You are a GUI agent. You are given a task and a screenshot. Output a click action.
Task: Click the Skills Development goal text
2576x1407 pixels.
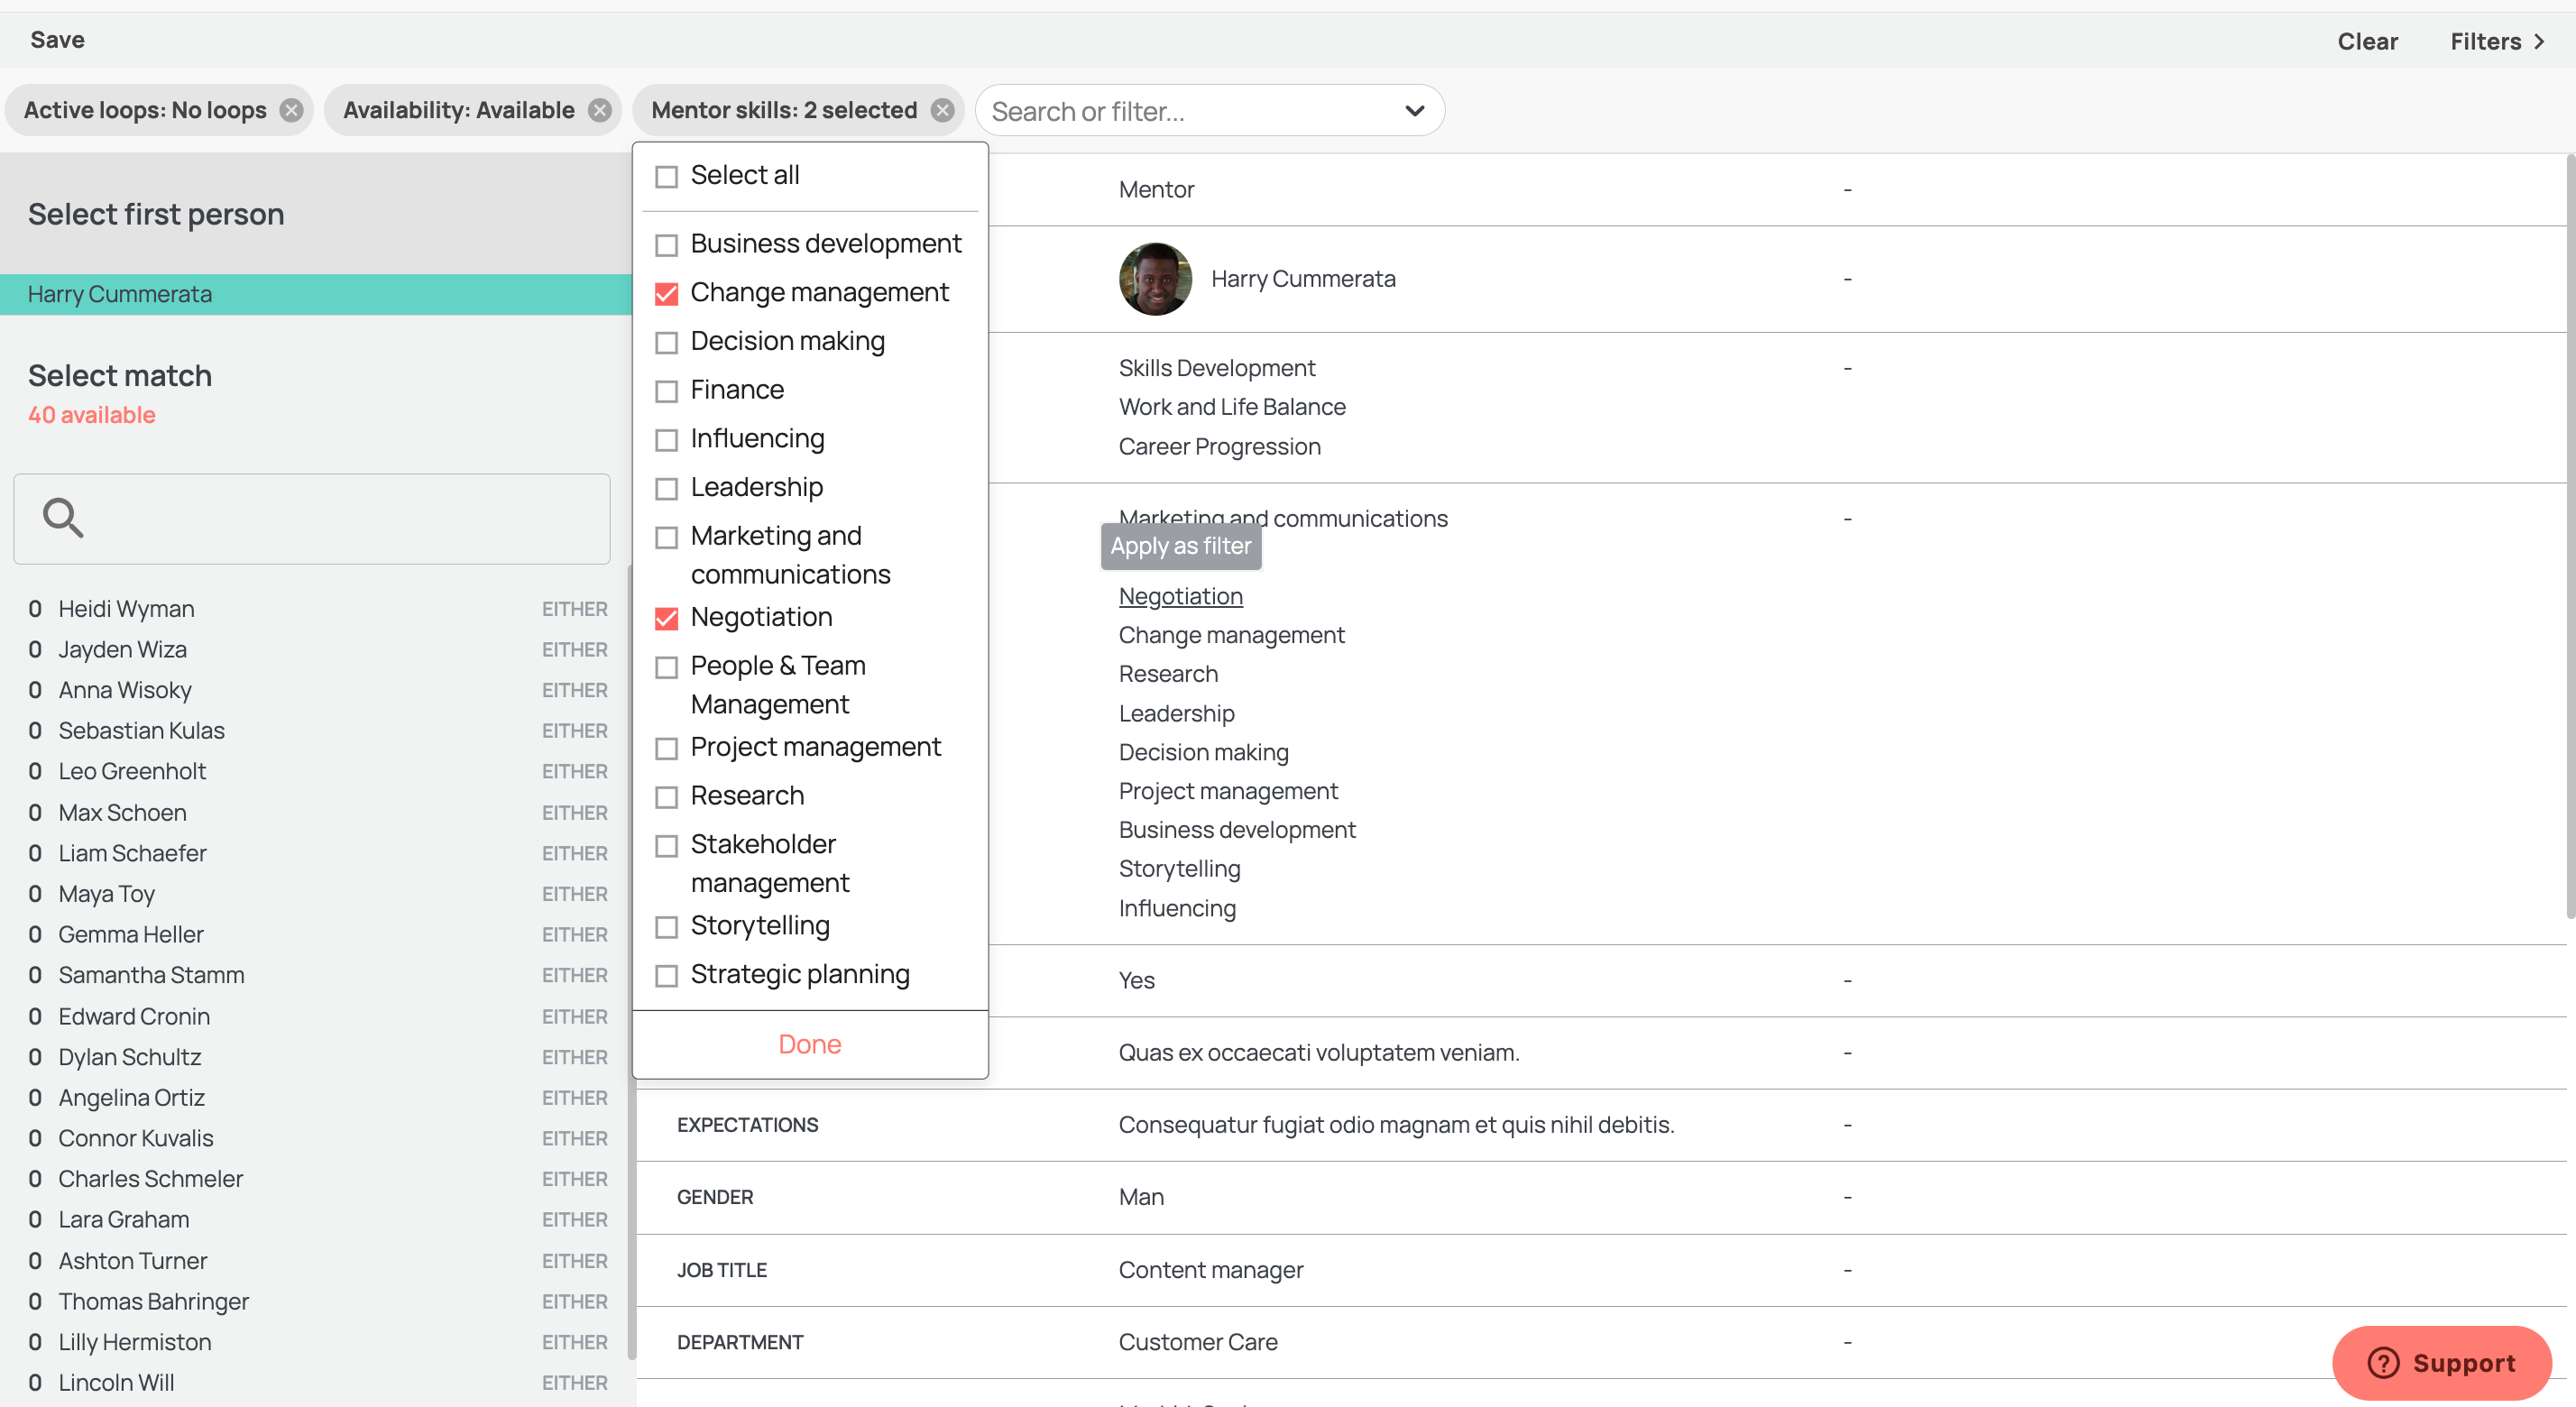coord(1216,368)
